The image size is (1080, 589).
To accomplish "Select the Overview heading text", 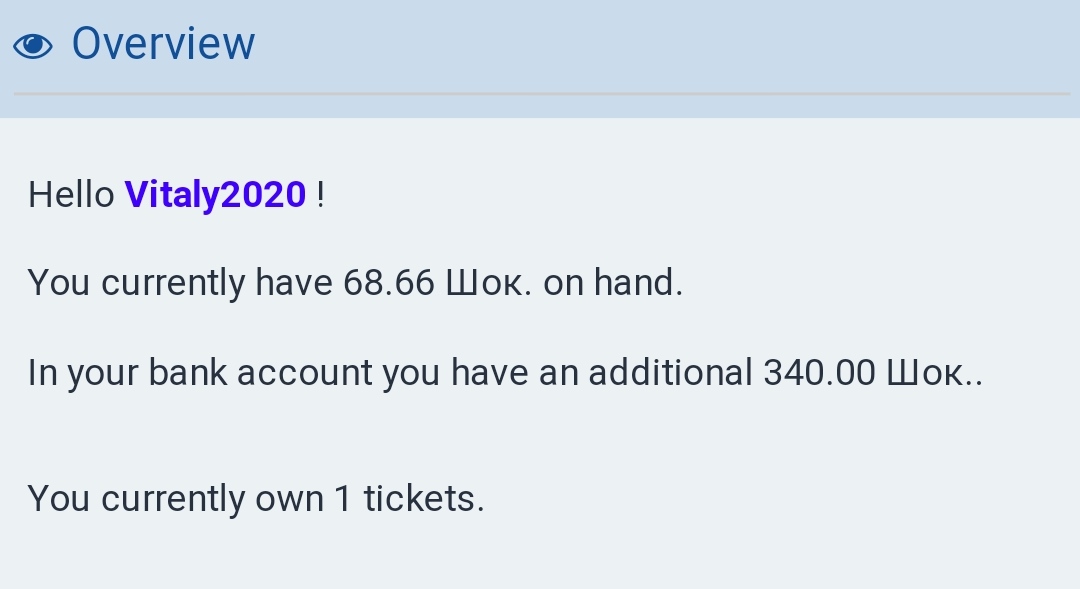I will 163,44.
